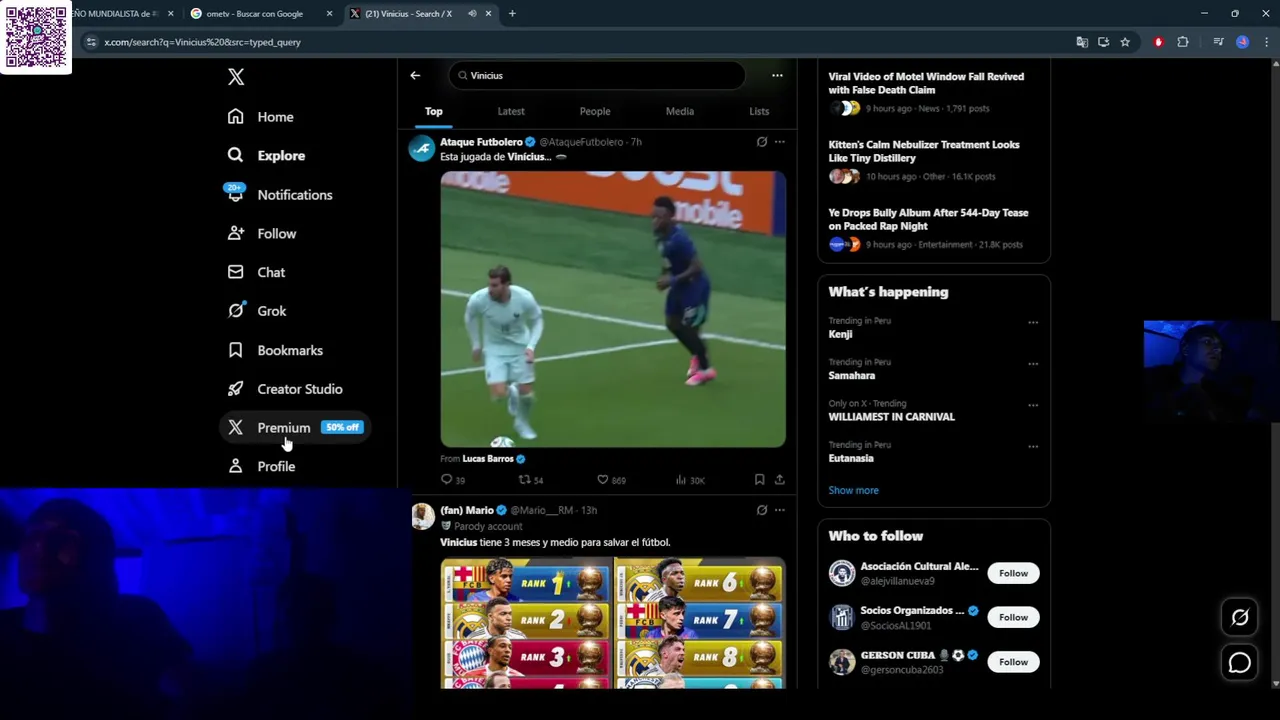The height and width of the screenshot is (720, 1280).
Task: Follow Asociación Cultural Ale... account
Action: [x=1013, y=573]
